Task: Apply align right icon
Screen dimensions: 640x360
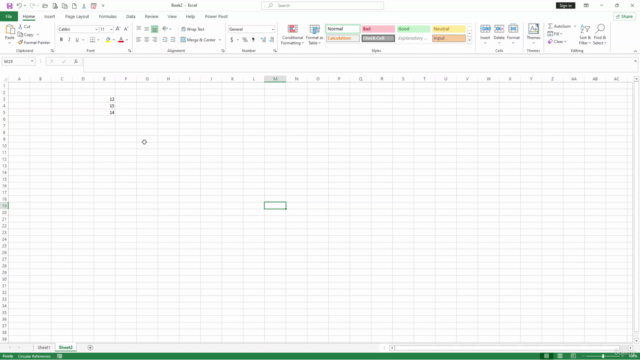Action: 154,40
